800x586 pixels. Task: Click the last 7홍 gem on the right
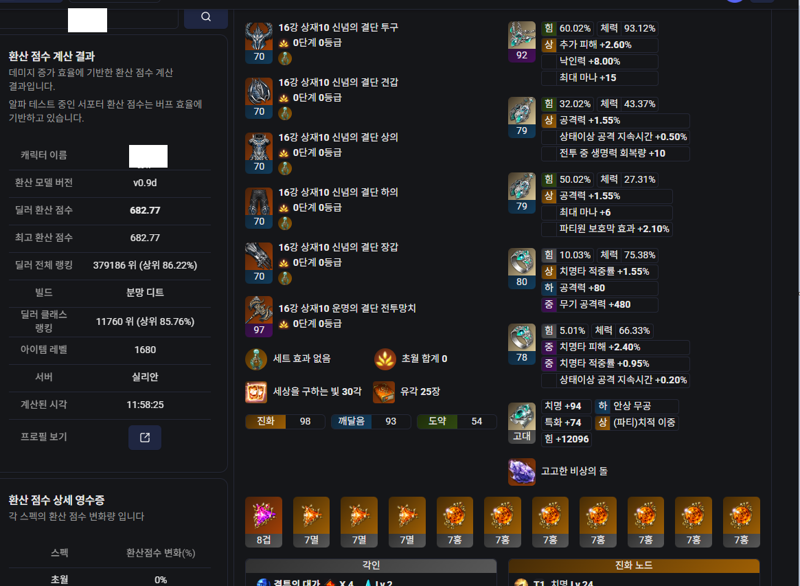pos(741,522)
